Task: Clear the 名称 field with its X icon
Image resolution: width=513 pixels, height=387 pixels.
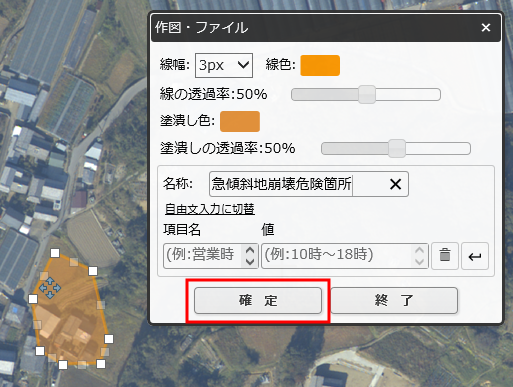Action: pyautogui.click(x=395, y=184)
